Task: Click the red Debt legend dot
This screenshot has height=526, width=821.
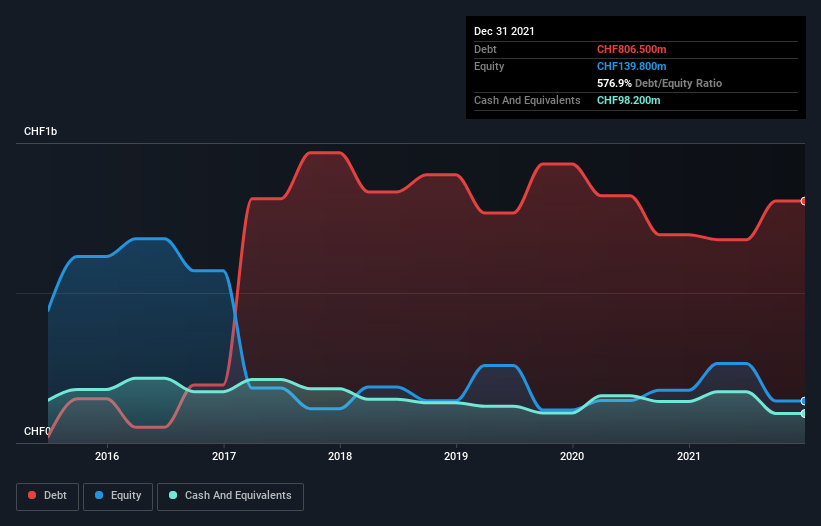Action: click(32, 495)
